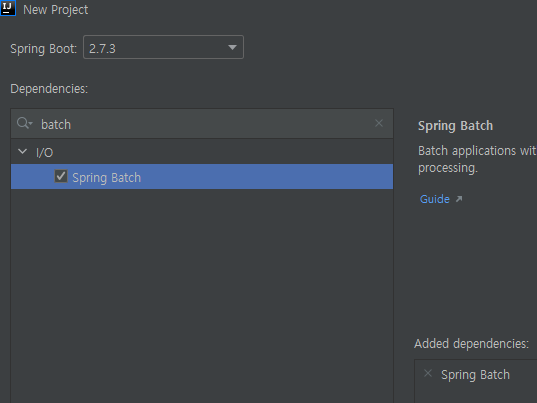Click the Batch applications description text
This screenshot has height=403, width=537.
click(x=477, y=159)
